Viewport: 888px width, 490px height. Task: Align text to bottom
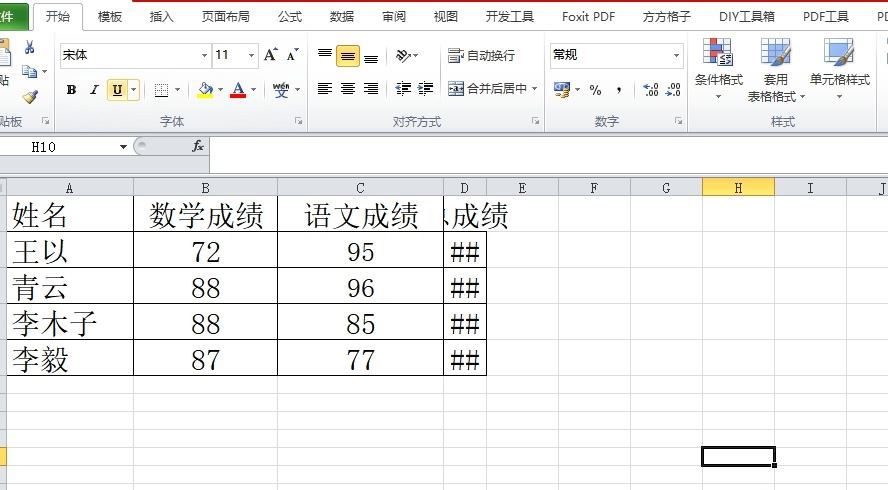click(371, 56)
